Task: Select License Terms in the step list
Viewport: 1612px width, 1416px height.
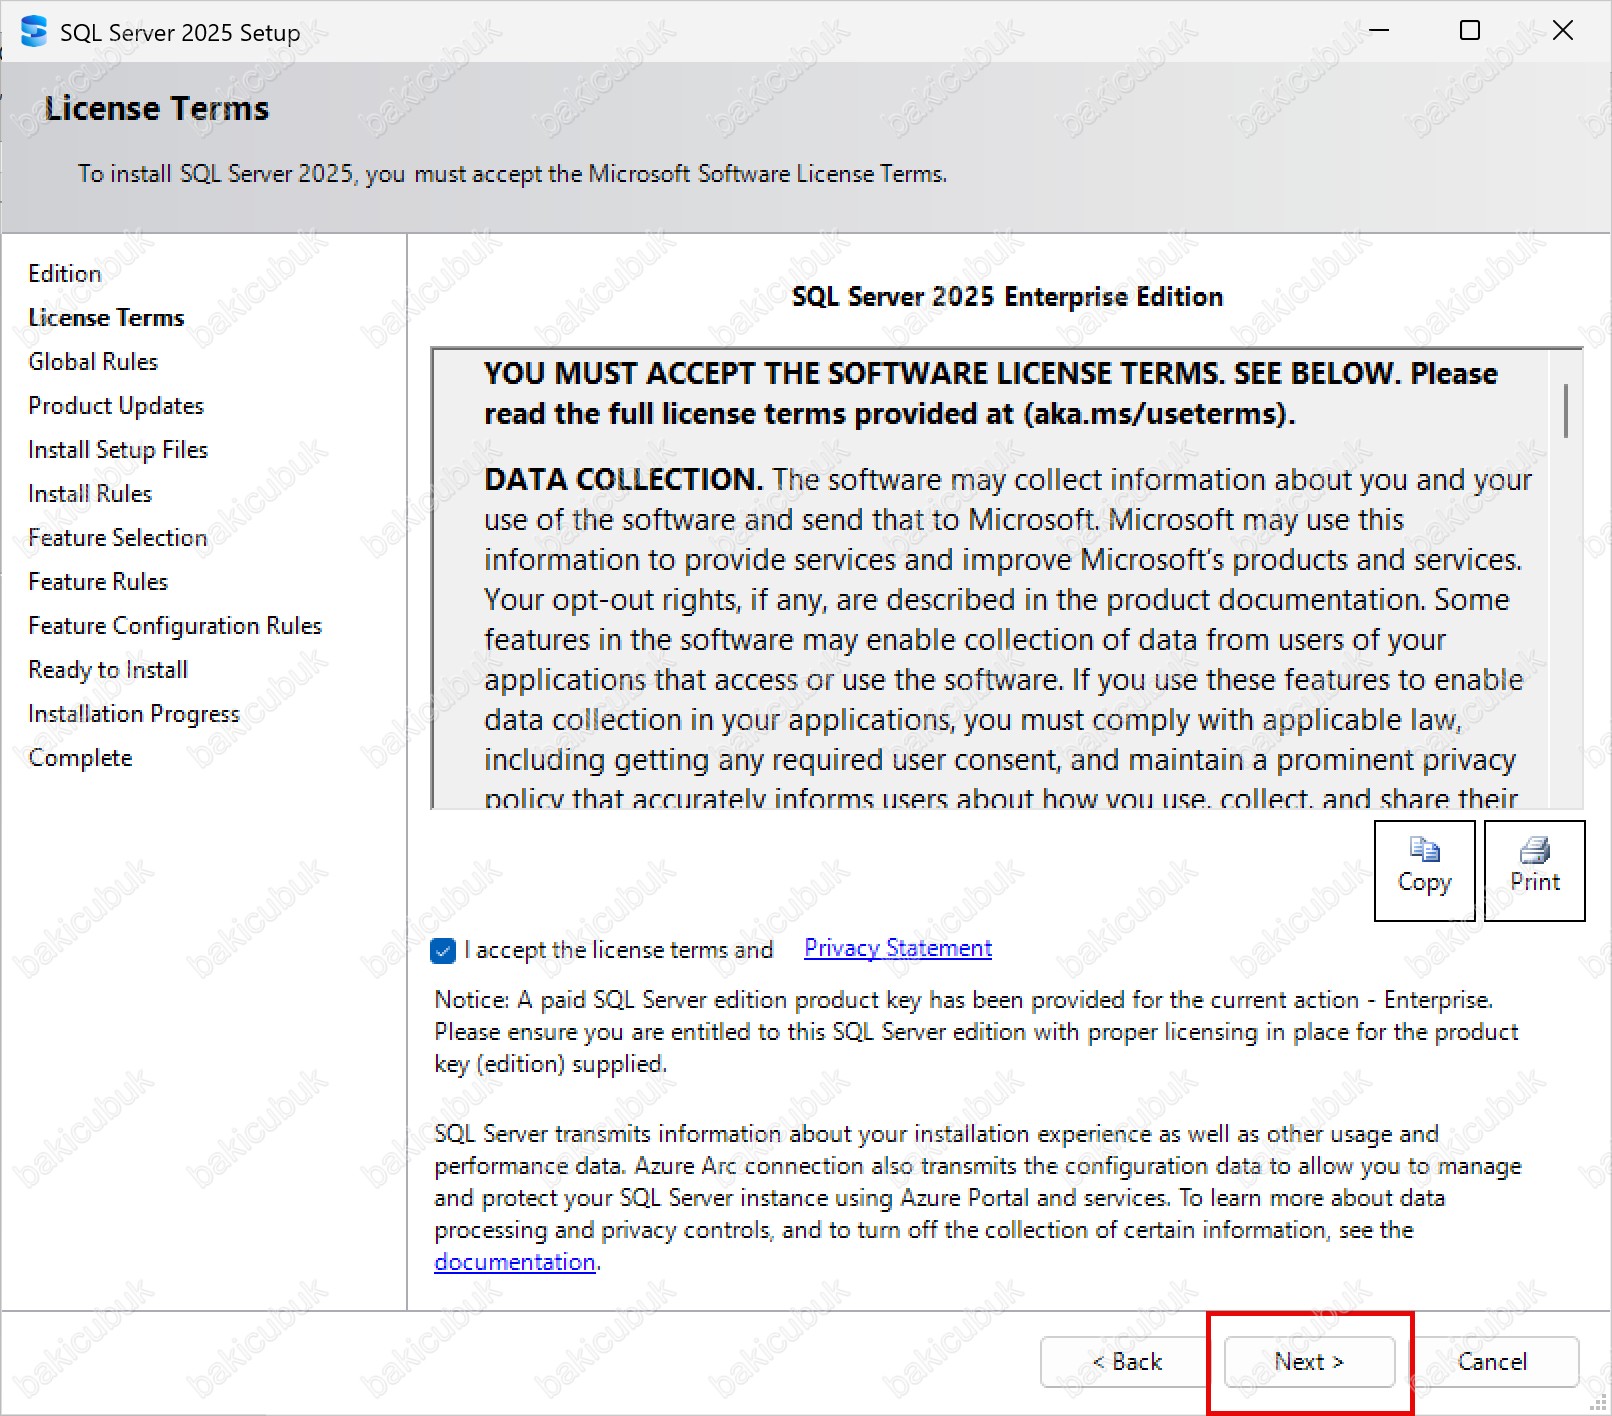Action: point(106,318)
